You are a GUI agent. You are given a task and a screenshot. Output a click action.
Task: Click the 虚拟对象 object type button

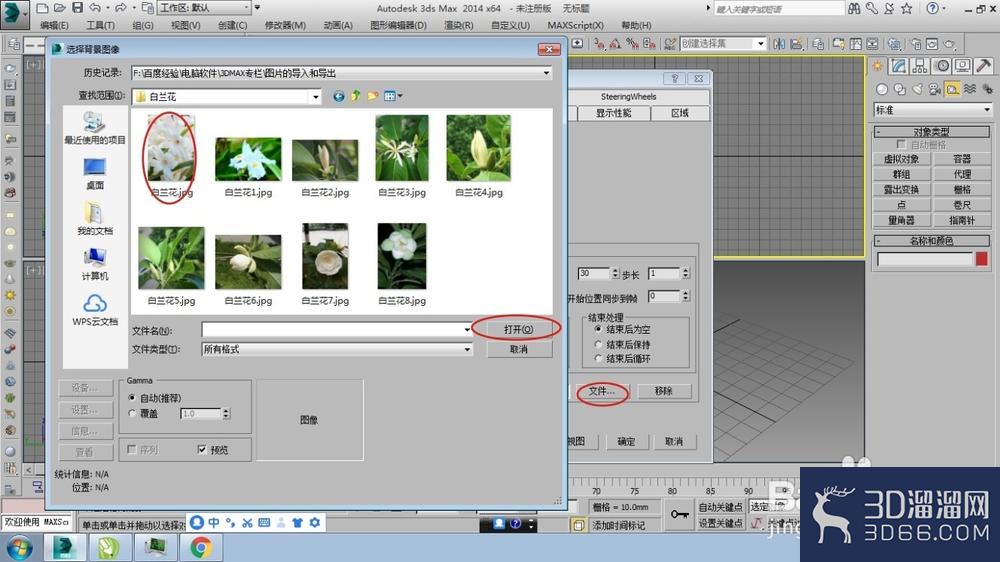pyautogui.click(x=901, y=159)
